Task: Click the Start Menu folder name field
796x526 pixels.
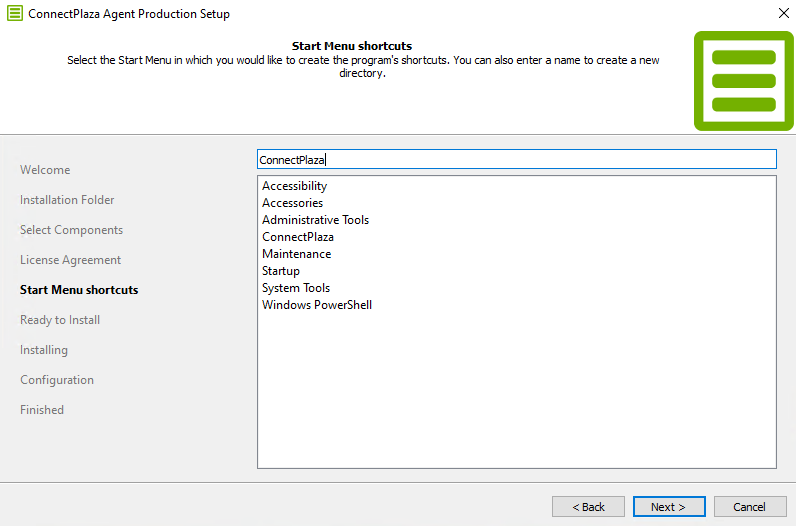Action: [517, 159]
